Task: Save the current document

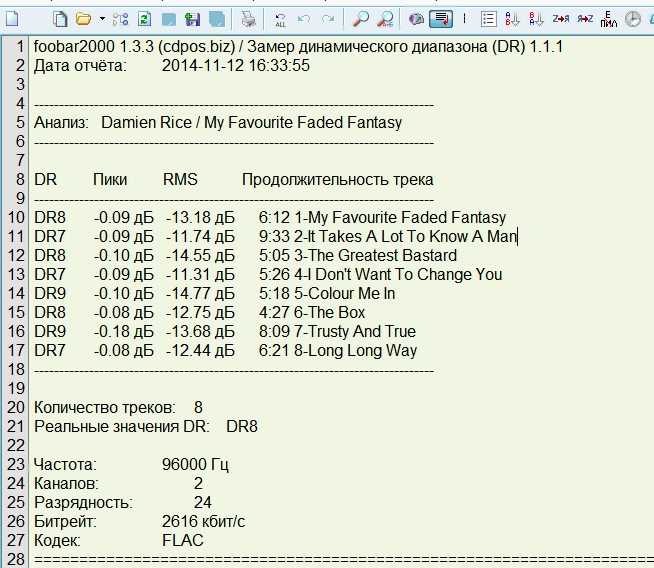Action: click(169, 19)
